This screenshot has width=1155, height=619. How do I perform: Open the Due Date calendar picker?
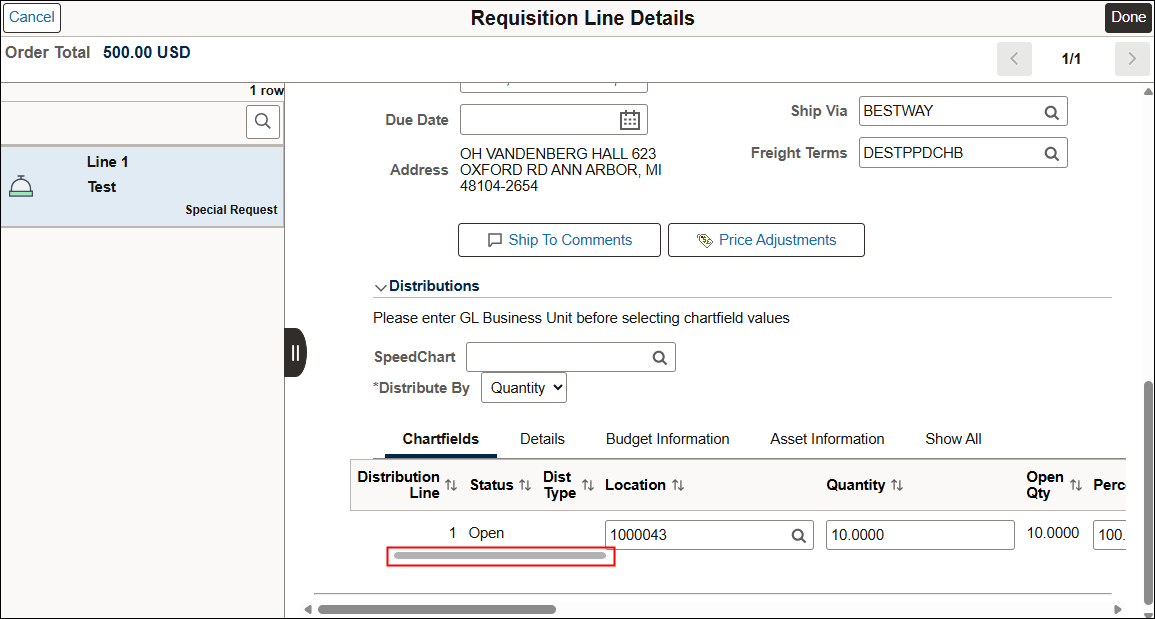[x=629, y=120]
